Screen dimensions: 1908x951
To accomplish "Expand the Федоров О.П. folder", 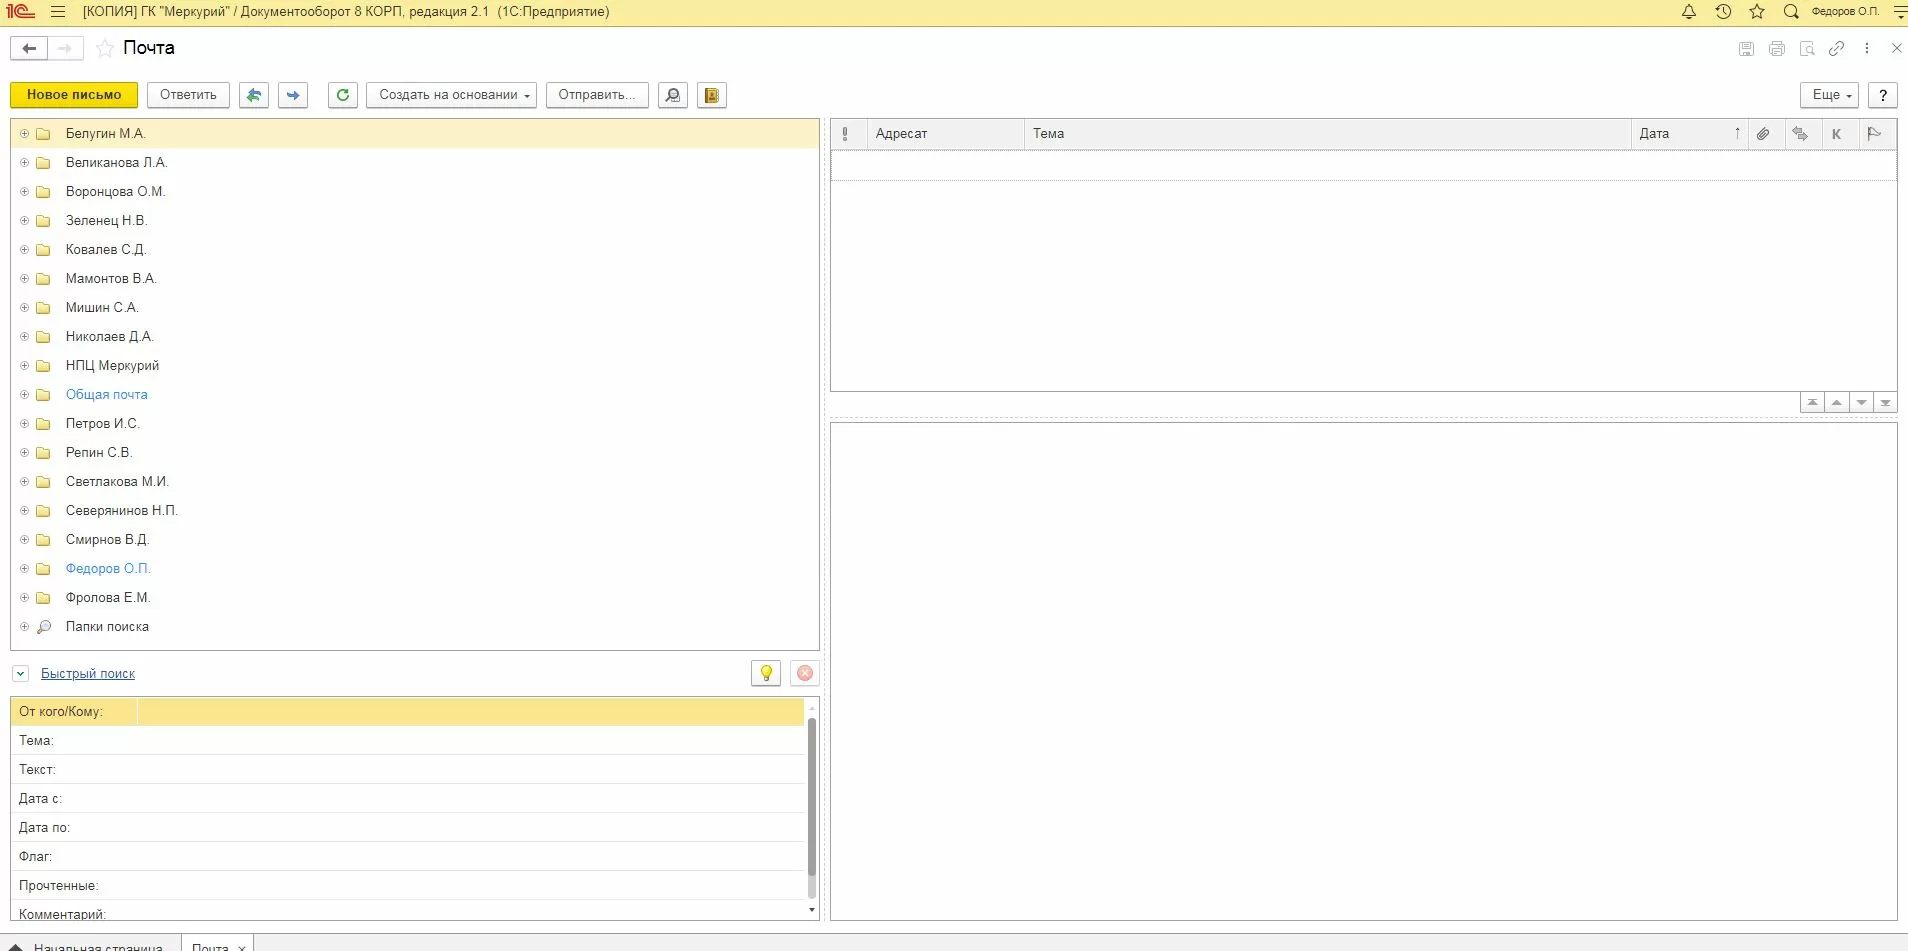I will (x=25, y=569).
